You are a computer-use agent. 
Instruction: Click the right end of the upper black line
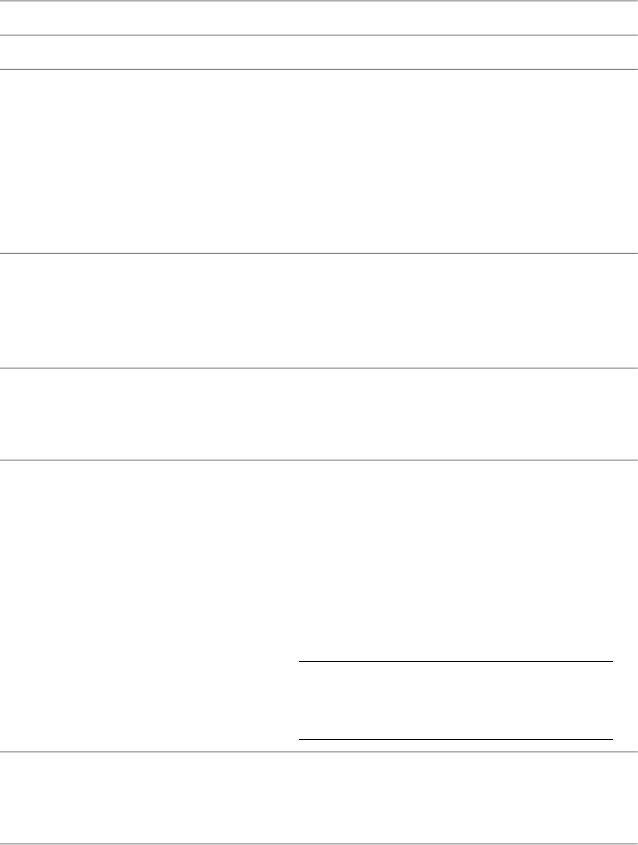611,661
